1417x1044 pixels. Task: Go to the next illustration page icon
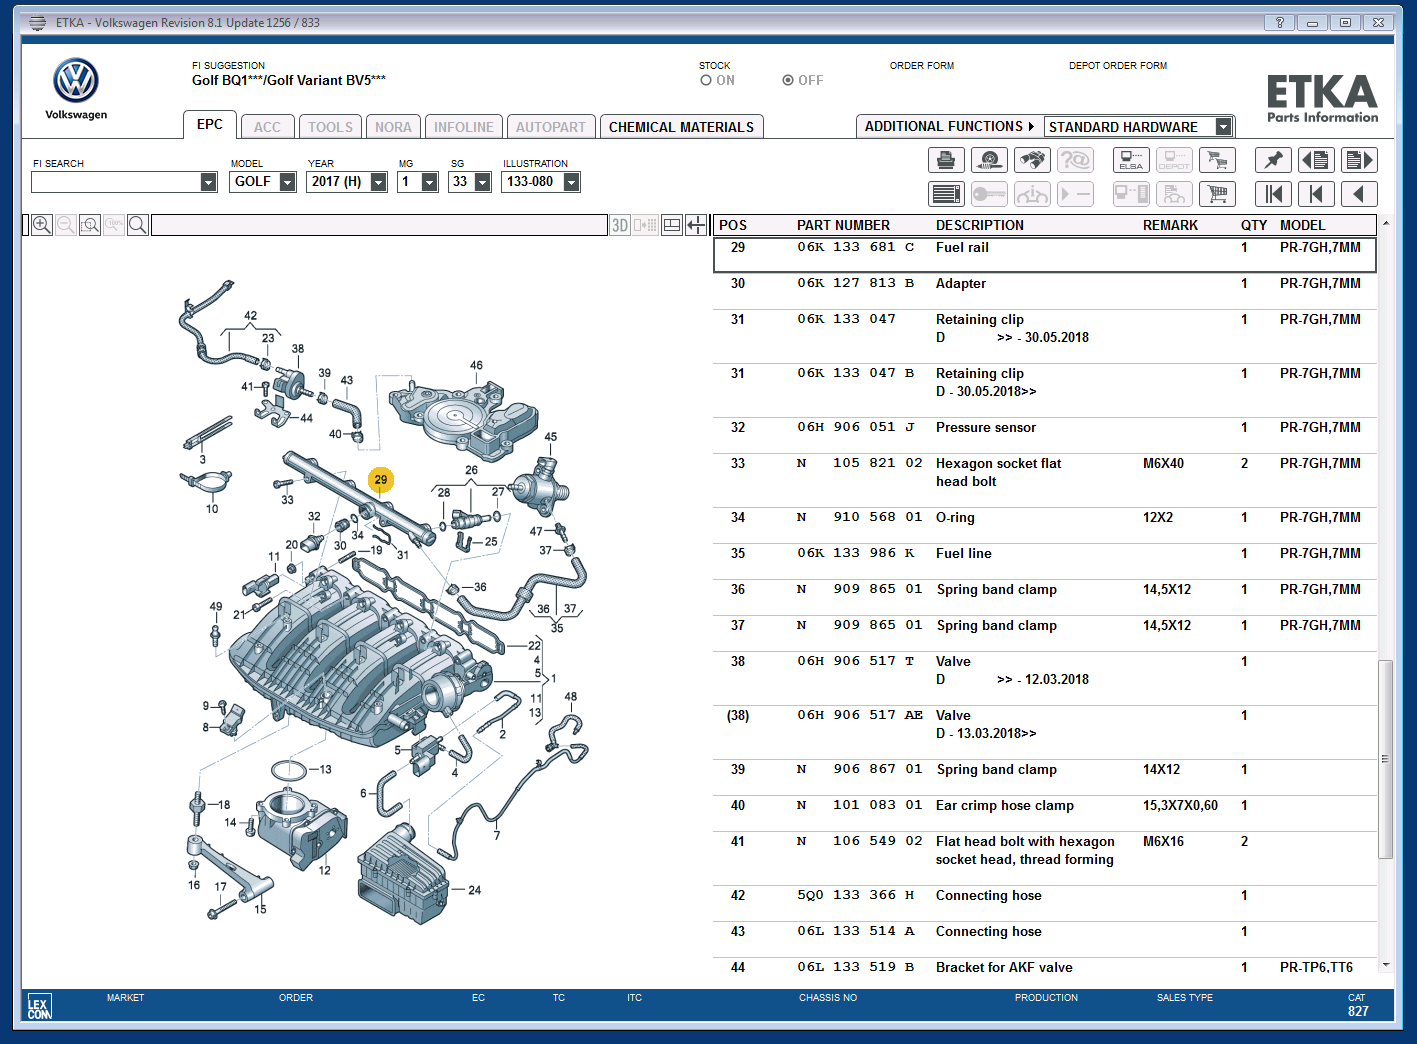[1359, 160]
